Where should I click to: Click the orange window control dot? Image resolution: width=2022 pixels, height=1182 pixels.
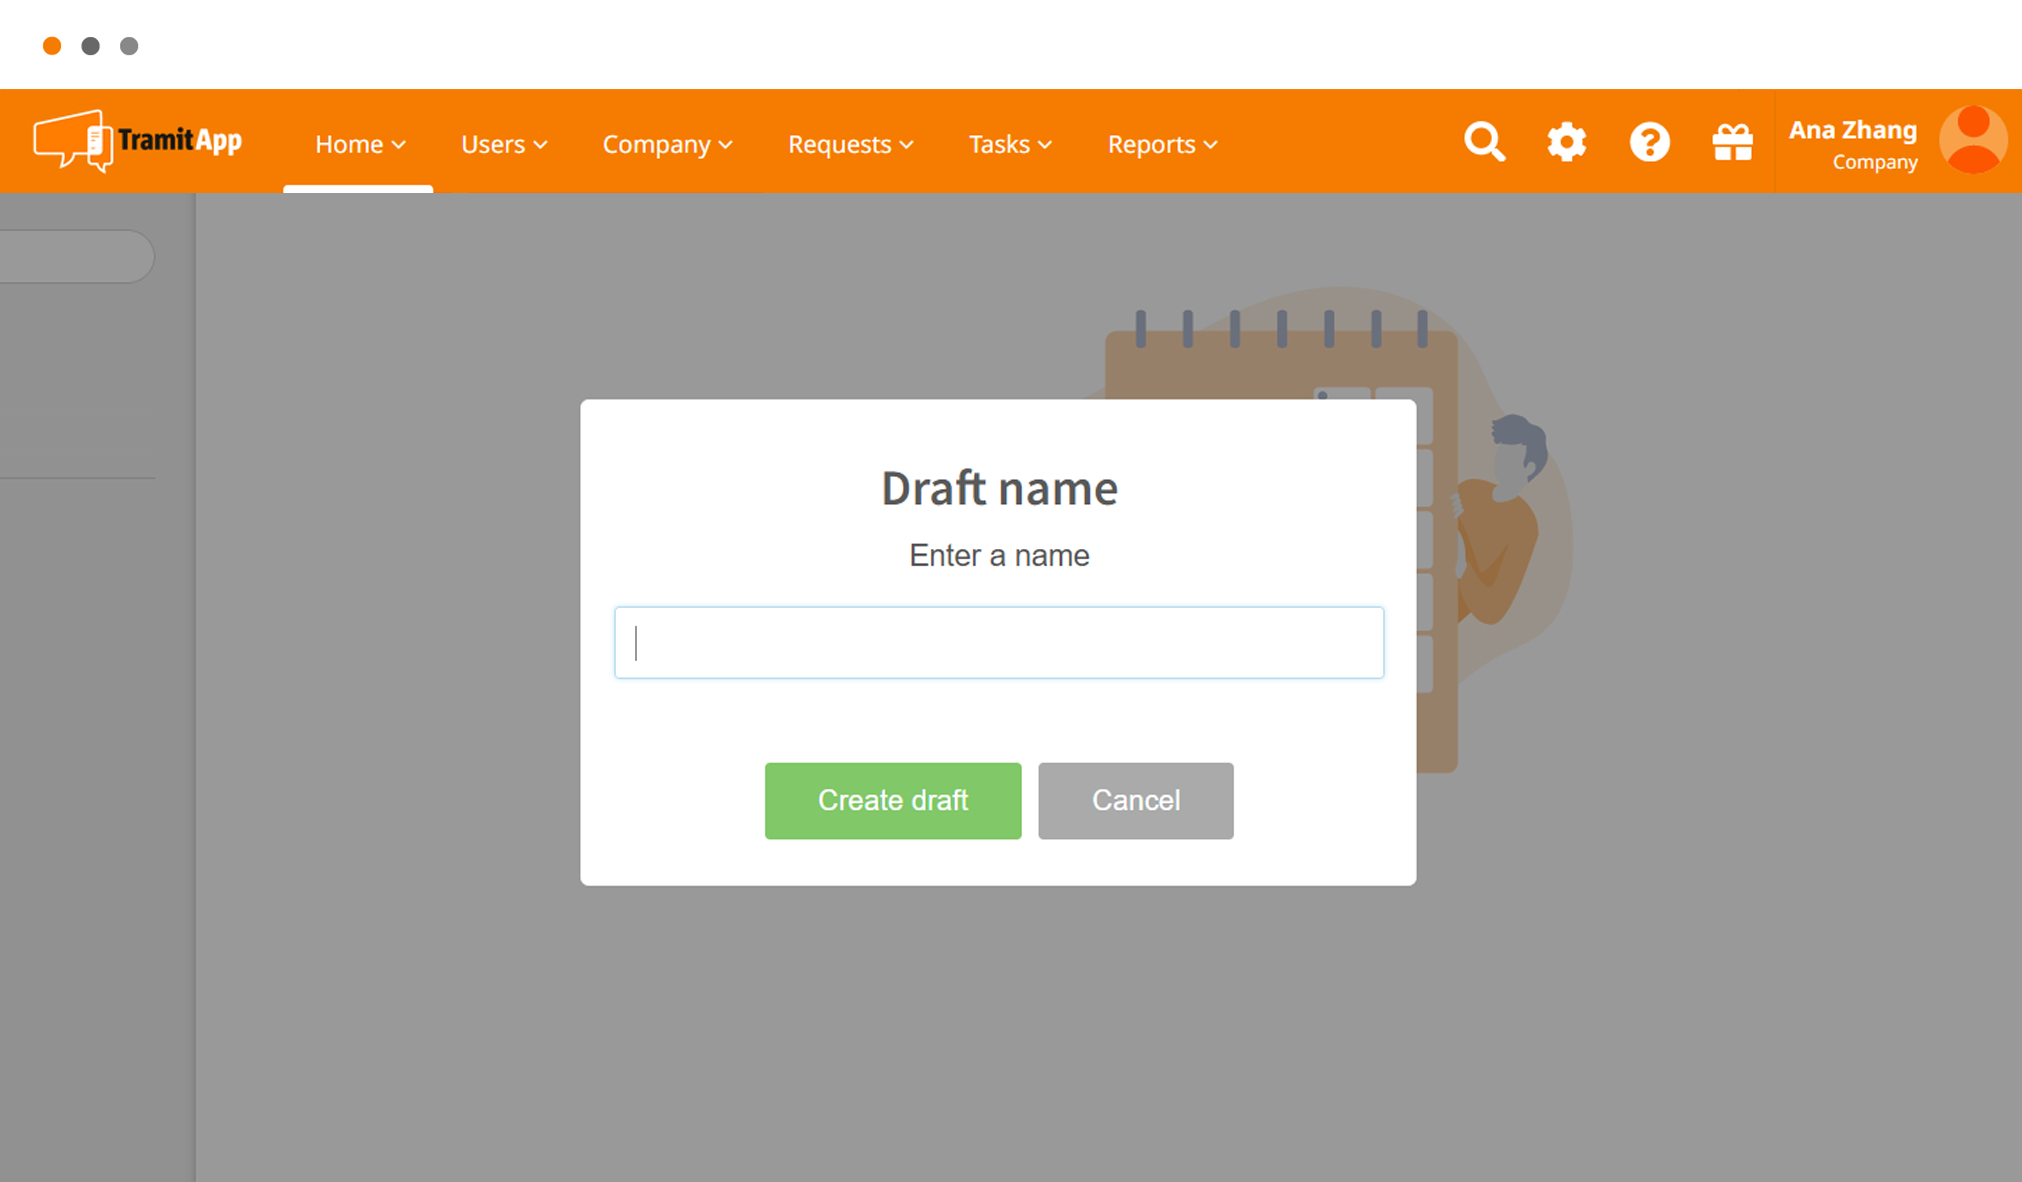click(52, 46)
